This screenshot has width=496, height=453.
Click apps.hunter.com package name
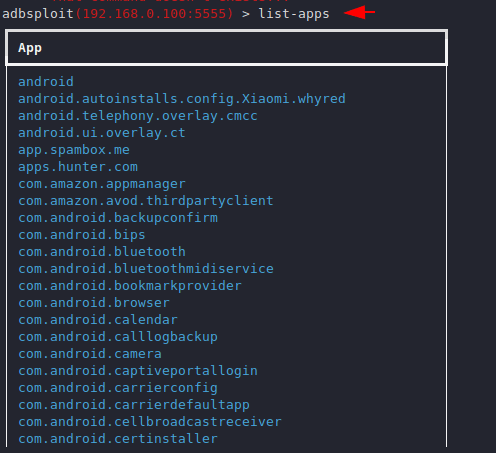pos(78,167)
